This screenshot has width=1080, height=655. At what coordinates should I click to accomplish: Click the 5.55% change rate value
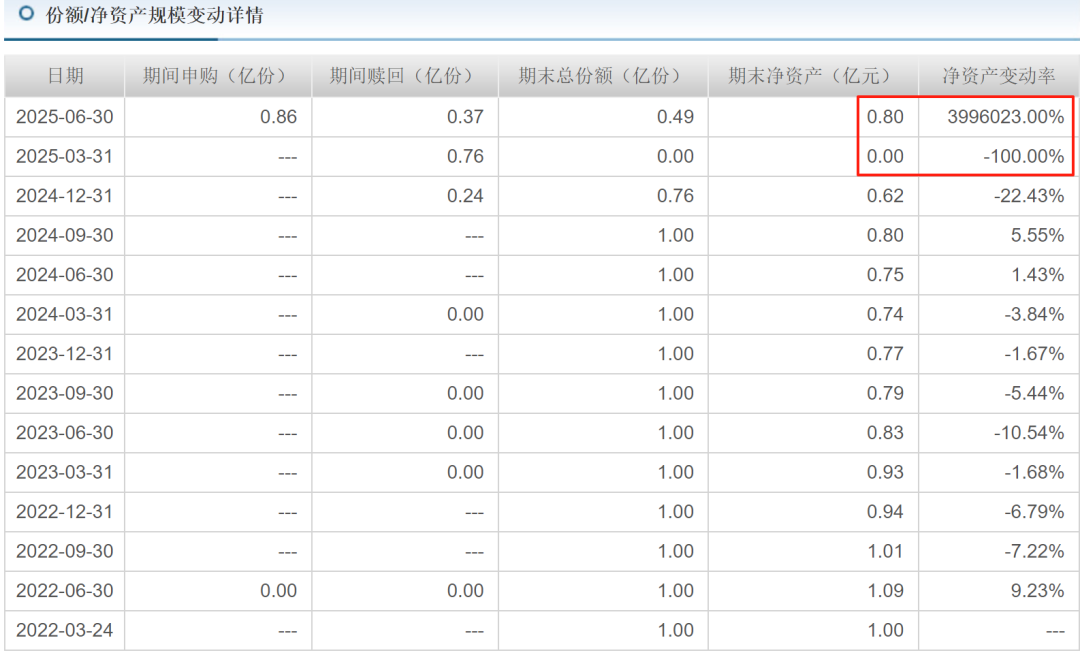point(1037,235)
